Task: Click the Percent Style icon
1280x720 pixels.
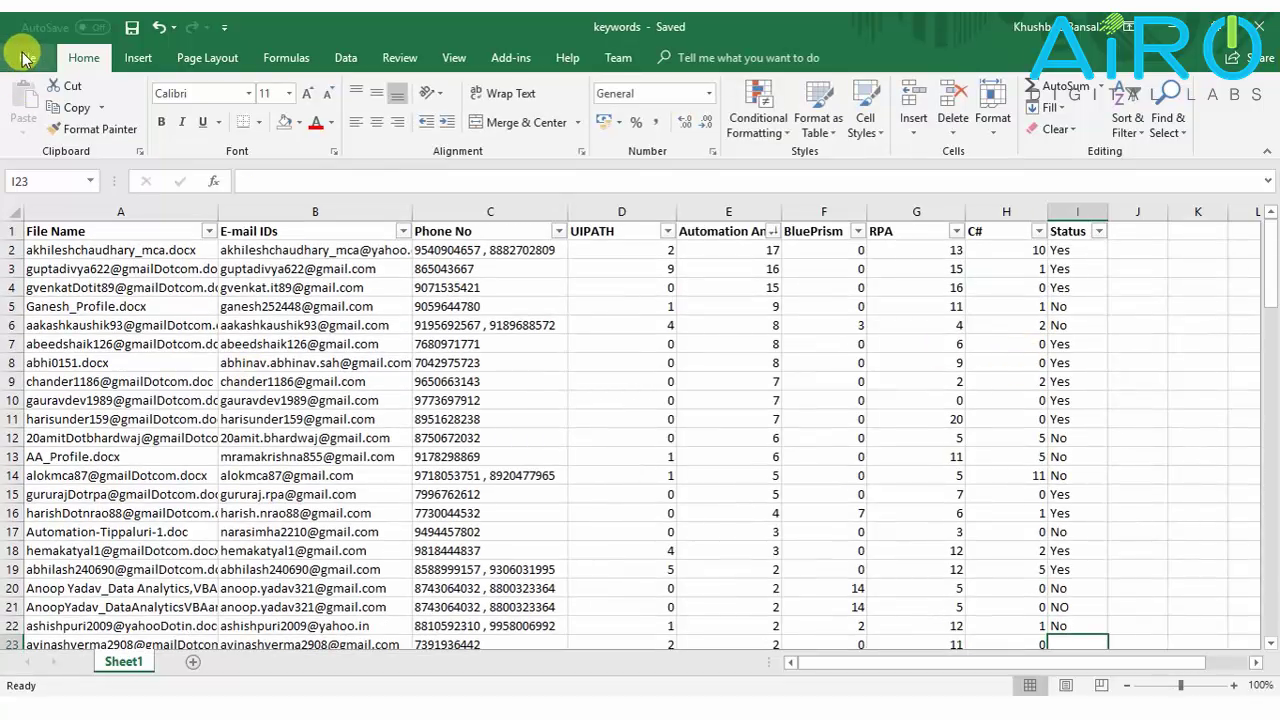Action: (x=636, y=122)
